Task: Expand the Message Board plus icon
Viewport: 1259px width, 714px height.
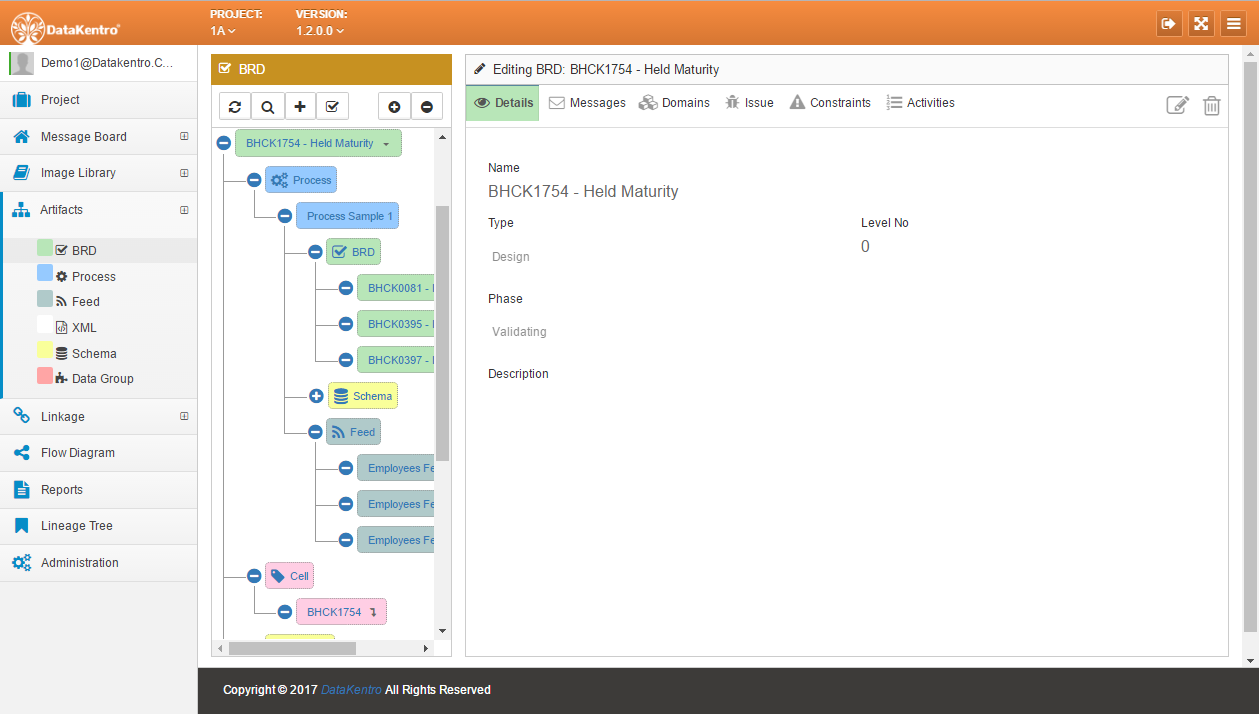Action: (x=184, y=137)
